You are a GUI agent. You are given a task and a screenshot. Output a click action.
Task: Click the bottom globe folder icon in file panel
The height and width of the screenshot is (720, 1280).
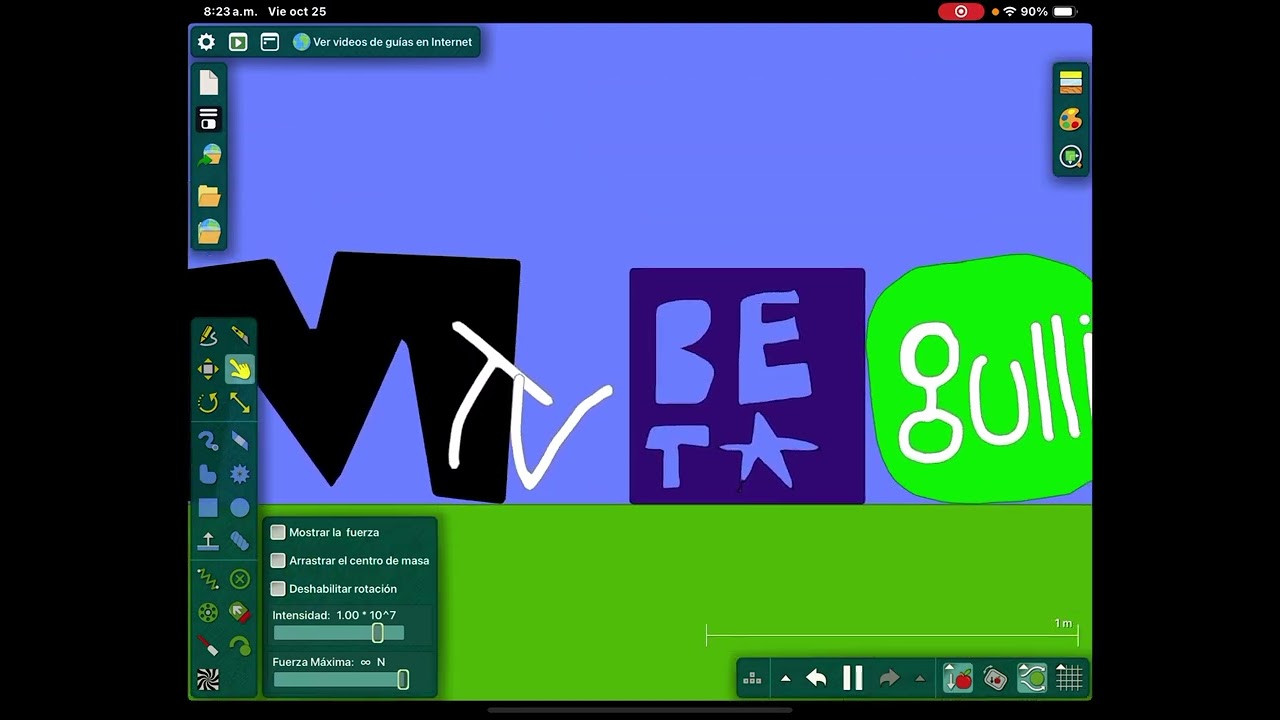(x=209, y=232)
